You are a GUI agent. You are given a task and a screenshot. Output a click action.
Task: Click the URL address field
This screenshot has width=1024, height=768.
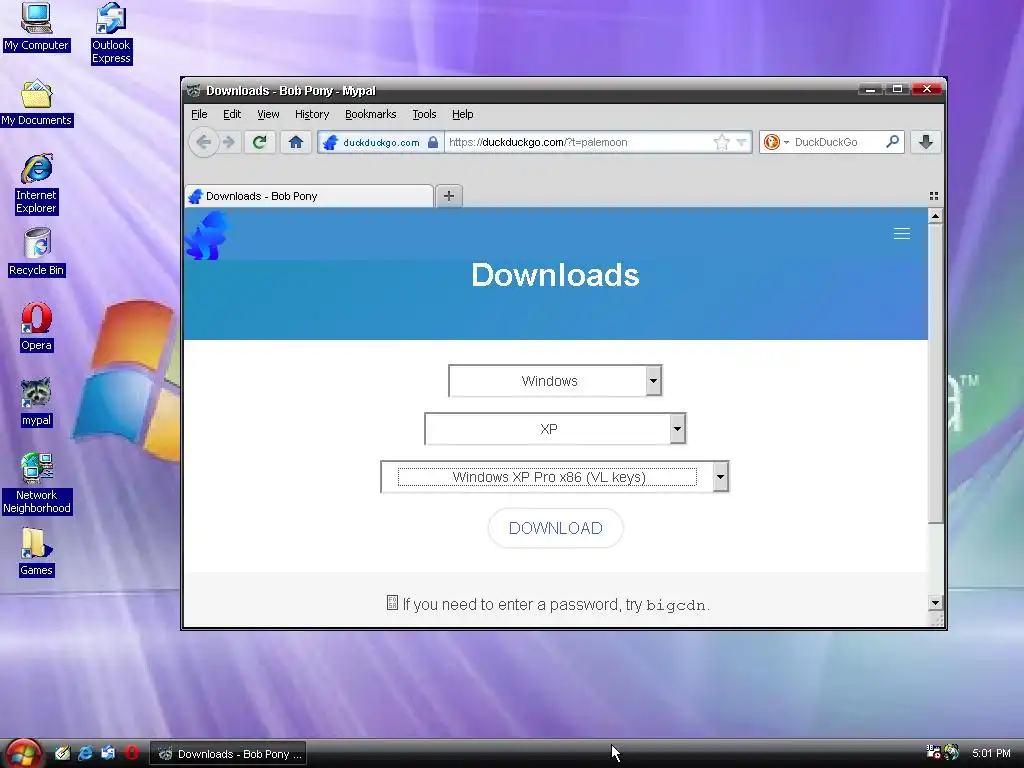[x=578, y=142]
